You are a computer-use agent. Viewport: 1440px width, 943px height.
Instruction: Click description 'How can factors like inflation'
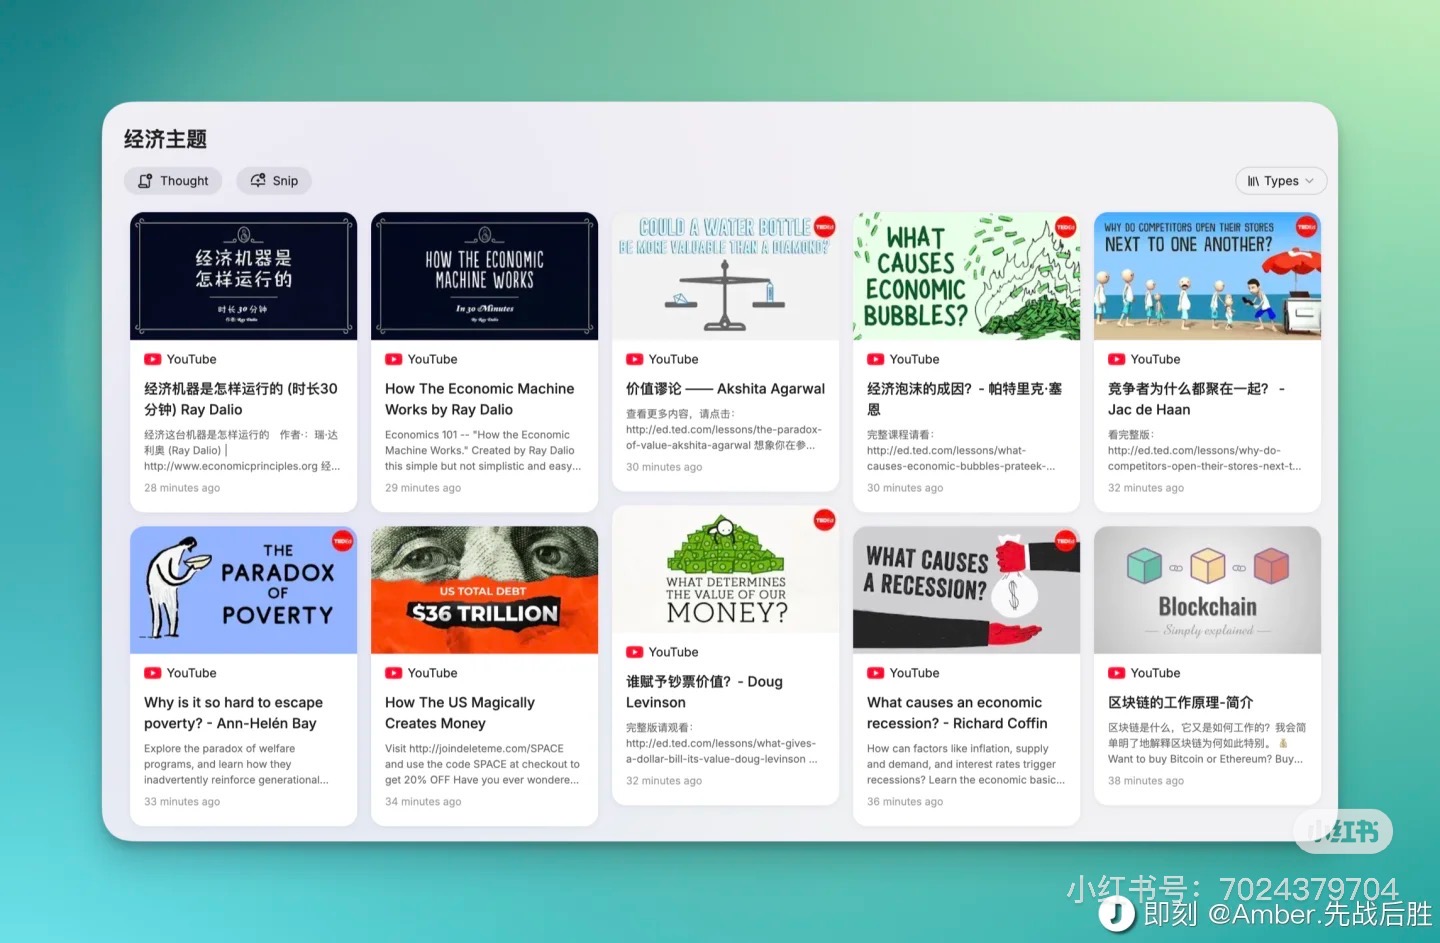pyautogui.click(x=966, y=764)
